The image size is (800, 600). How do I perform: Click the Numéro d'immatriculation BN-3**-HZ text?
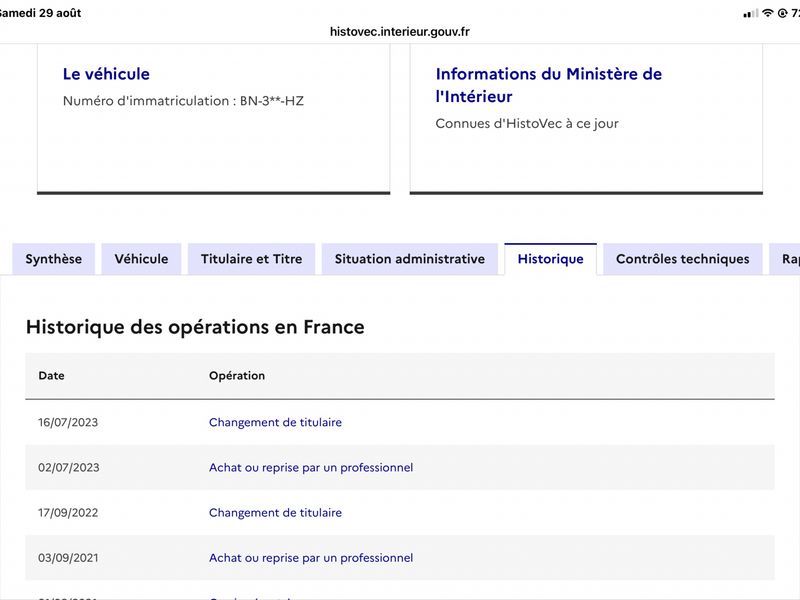[183, 101]
